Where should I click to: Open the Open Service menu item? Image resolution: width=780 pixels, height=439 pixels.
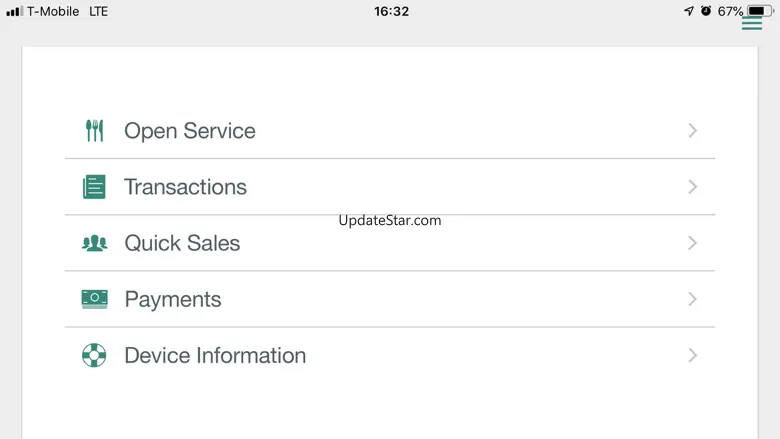(x=190, y=131)
